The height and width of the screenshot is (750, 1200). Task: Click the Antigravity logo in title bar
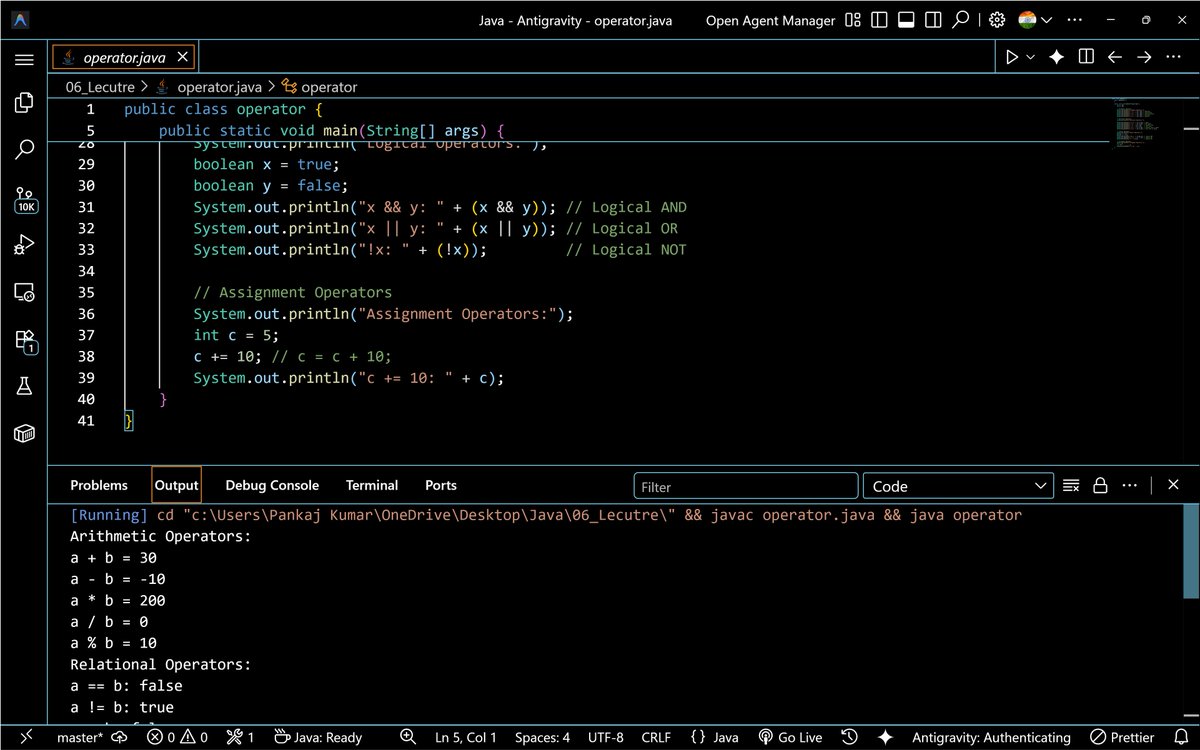[21, 20]
